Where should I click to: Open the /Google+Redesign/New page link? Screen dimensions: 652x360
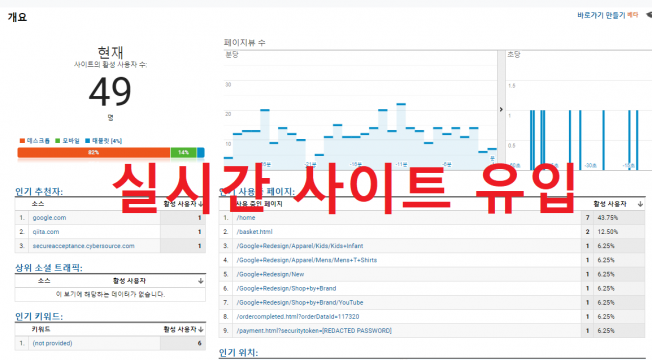click(270, 274)
